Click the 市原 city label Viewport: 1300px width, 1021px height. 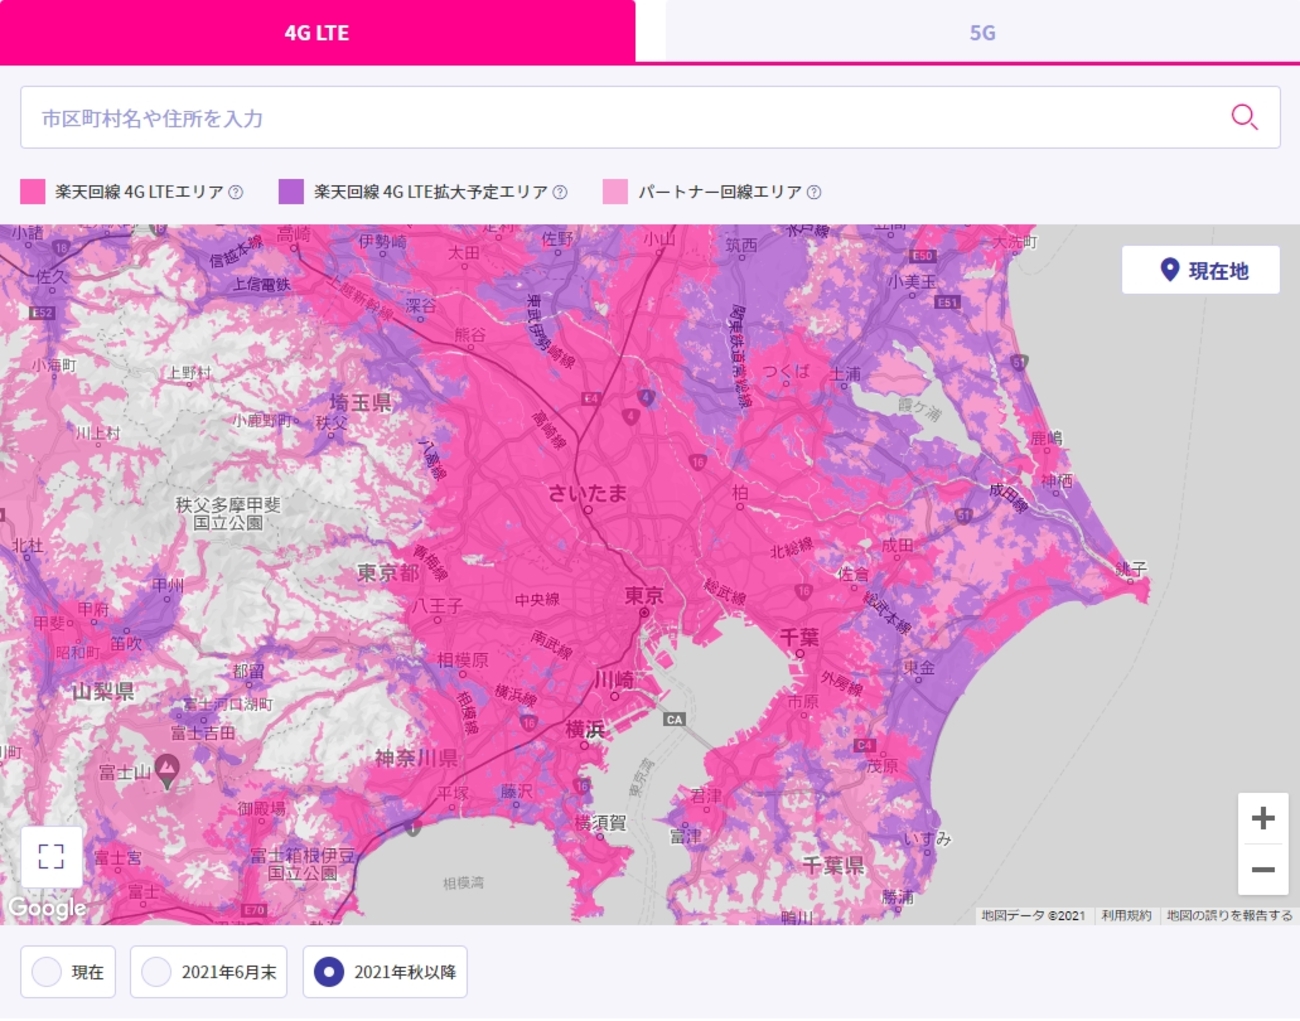[x=803, y=702]
